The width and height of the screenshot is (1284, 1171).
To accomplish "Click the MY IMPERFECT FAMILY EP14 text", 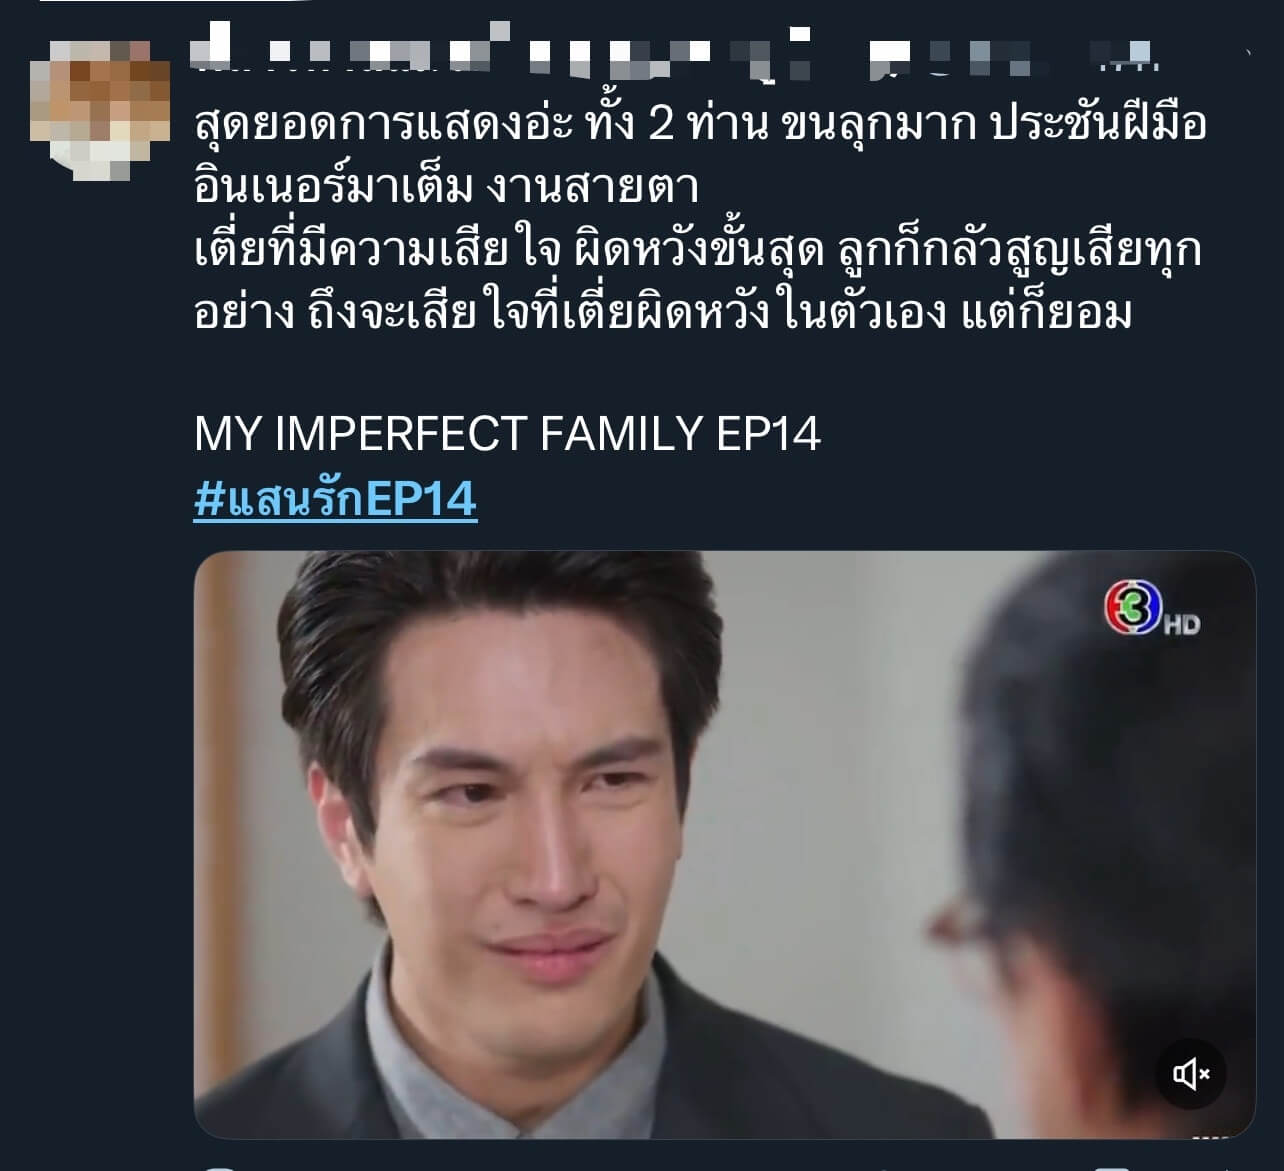I will [507, 433].
